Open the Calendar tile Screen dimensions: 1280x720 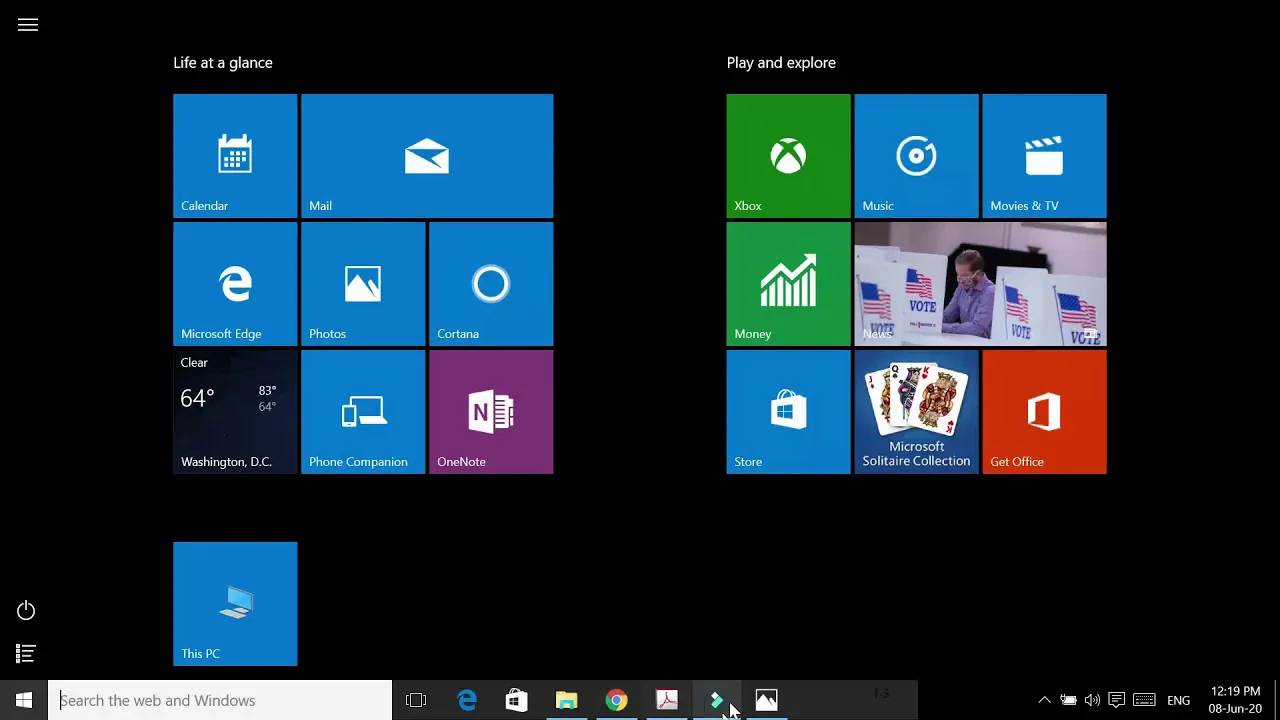(x=235, y=156)
